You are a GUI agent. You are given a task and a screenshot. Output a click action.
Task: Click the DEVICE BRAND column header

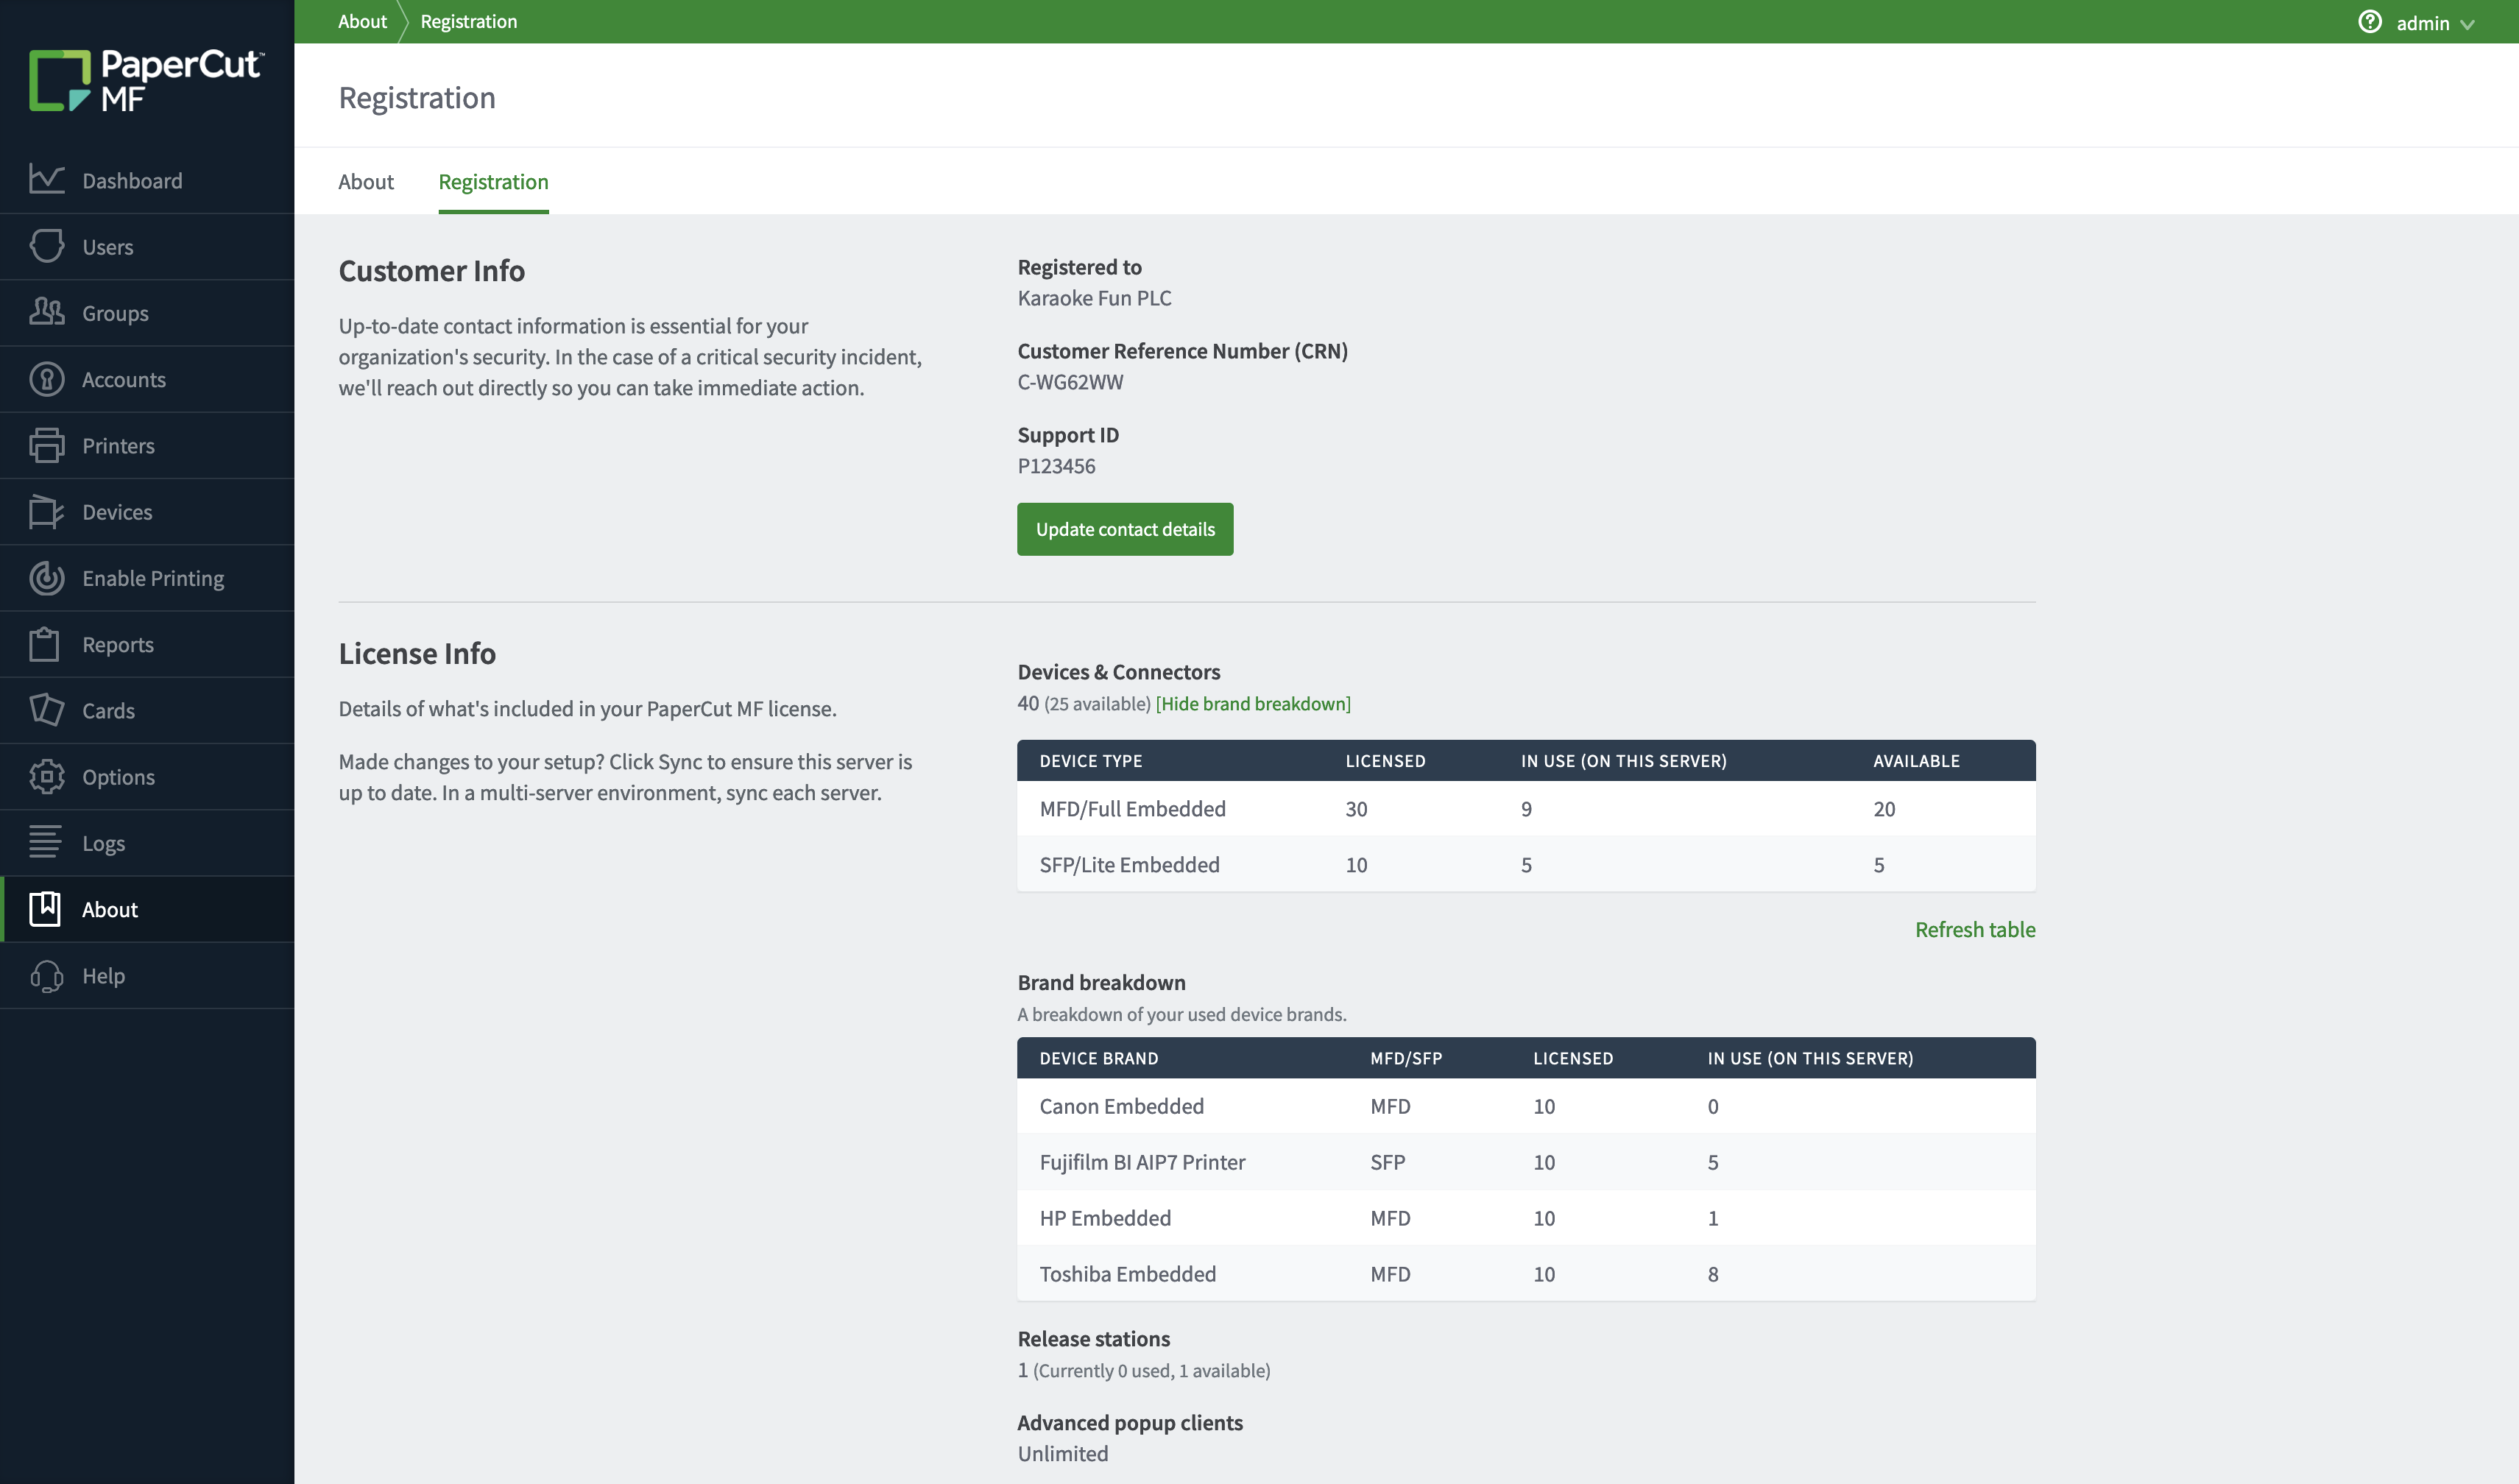tap(1098, 1058)
